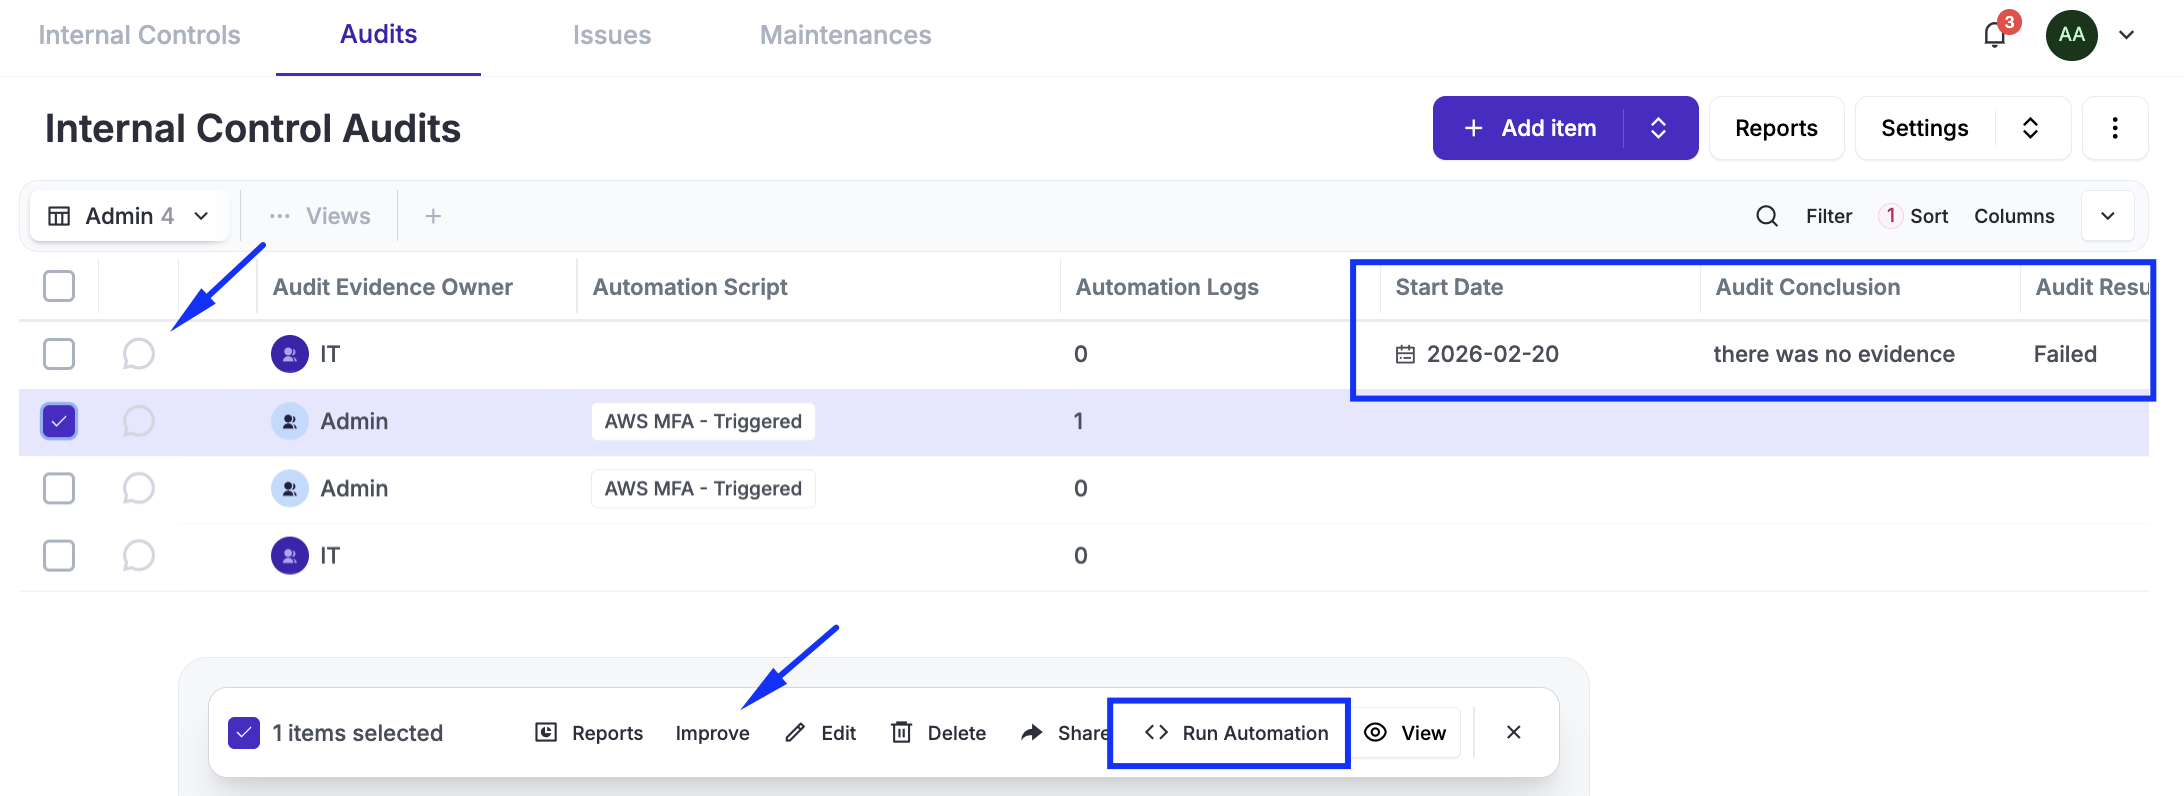
Task: Check the last IT row checkbox
Action: point(59,555)
